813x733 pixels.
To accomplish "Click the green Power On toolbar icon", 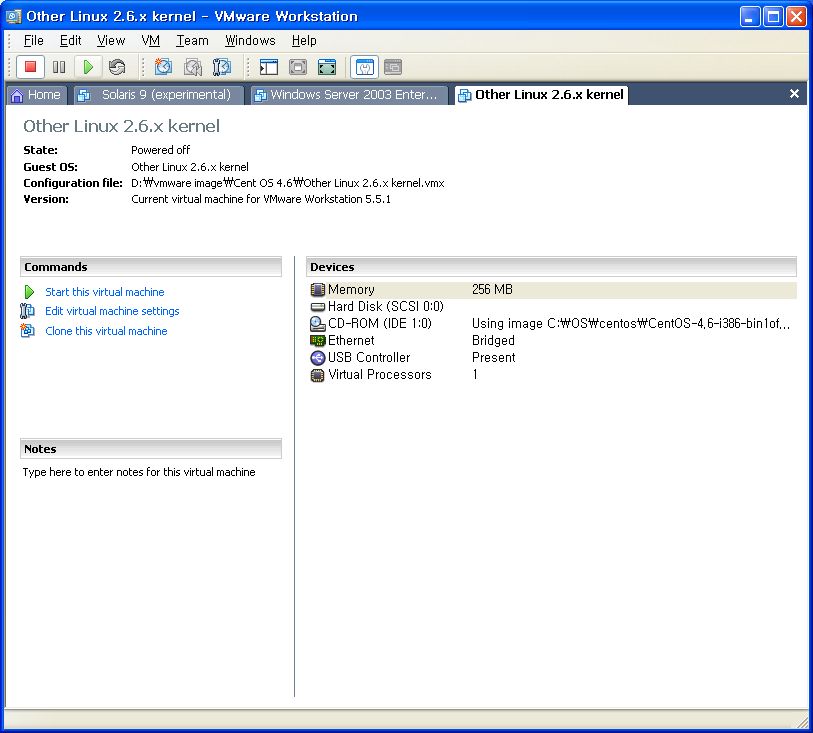I will (x=88, y=67).
